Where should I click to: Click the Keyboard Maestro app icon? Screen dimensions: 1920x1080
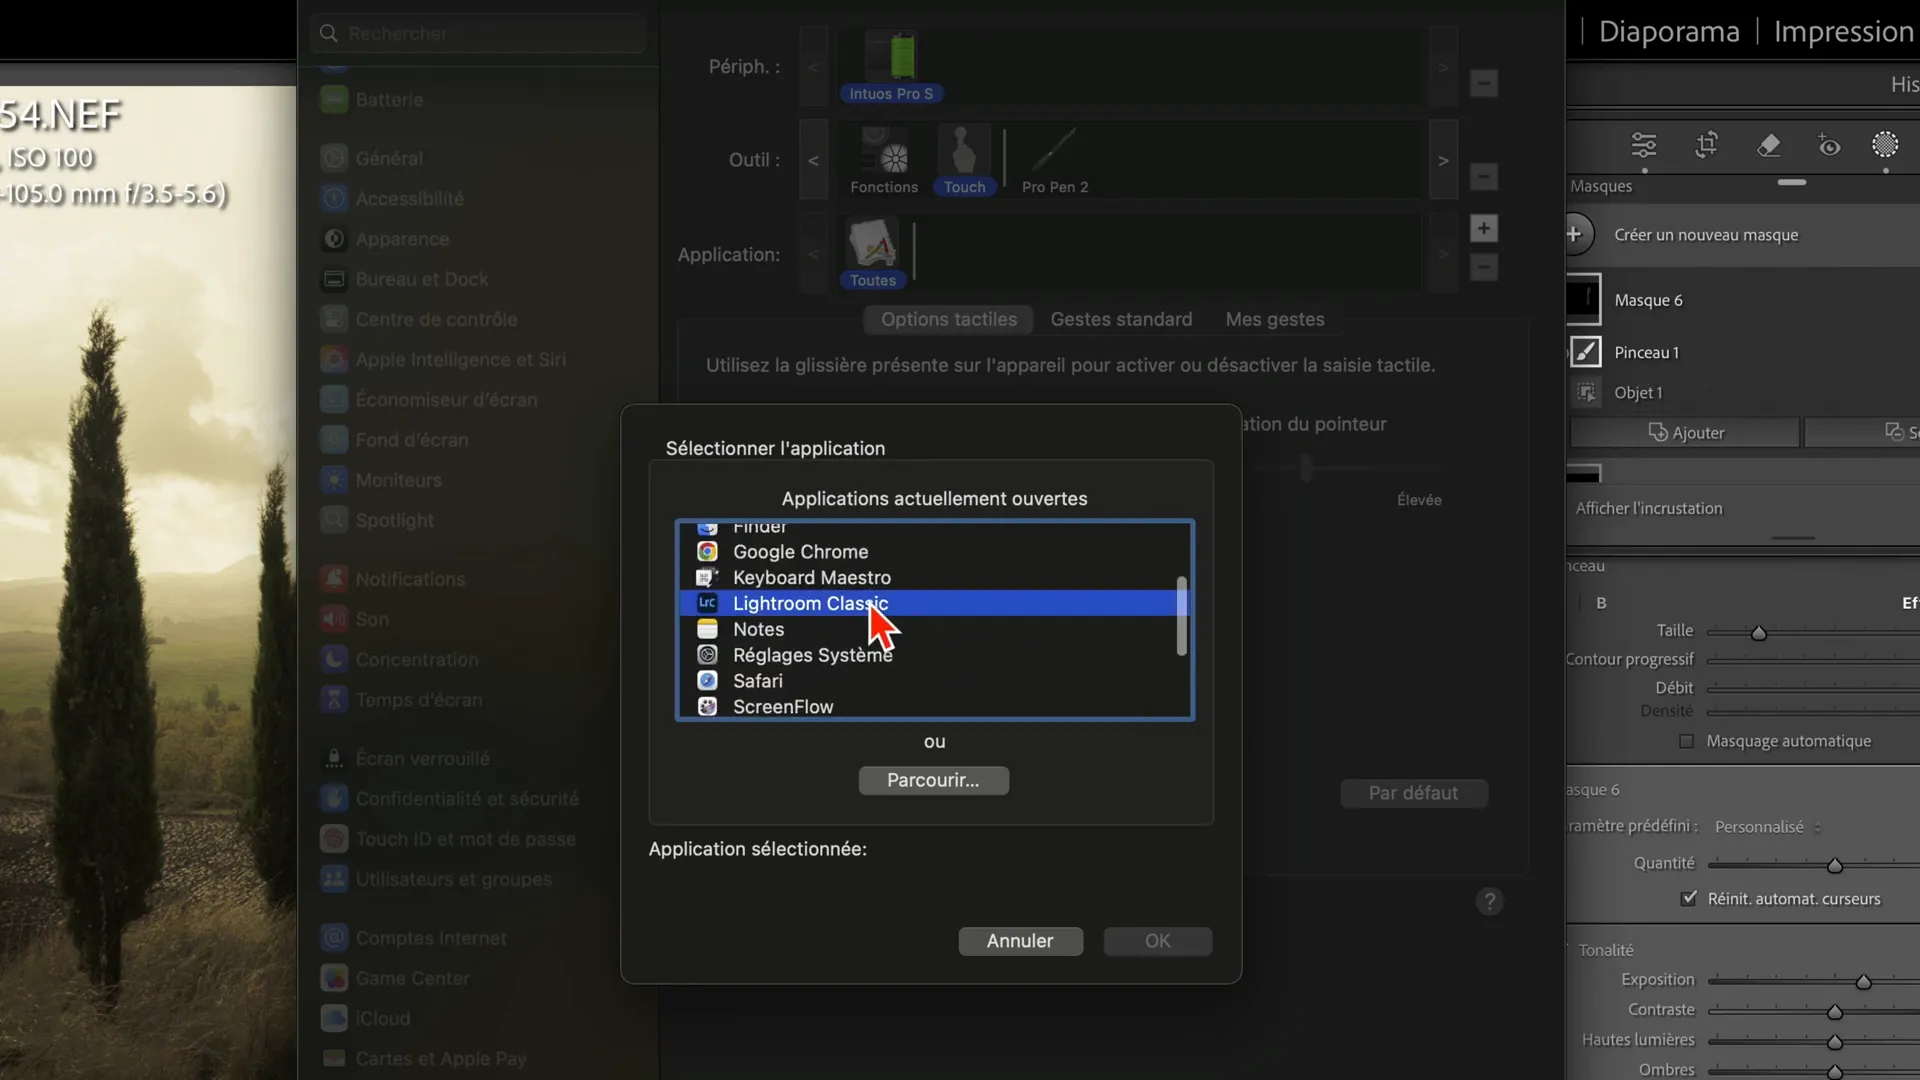tap(707, 578)
